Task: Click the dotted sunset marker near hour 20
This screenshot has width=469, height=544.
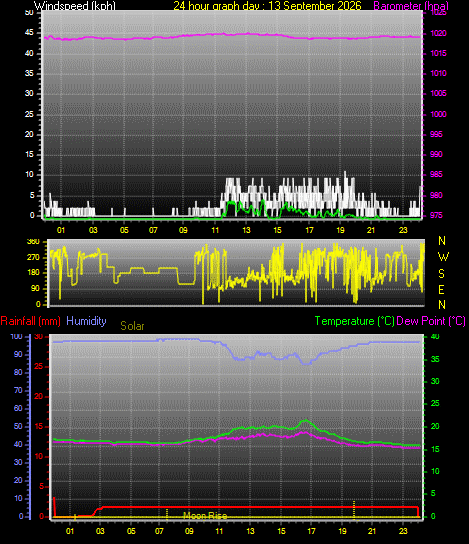Action: [x=354, y=510]
